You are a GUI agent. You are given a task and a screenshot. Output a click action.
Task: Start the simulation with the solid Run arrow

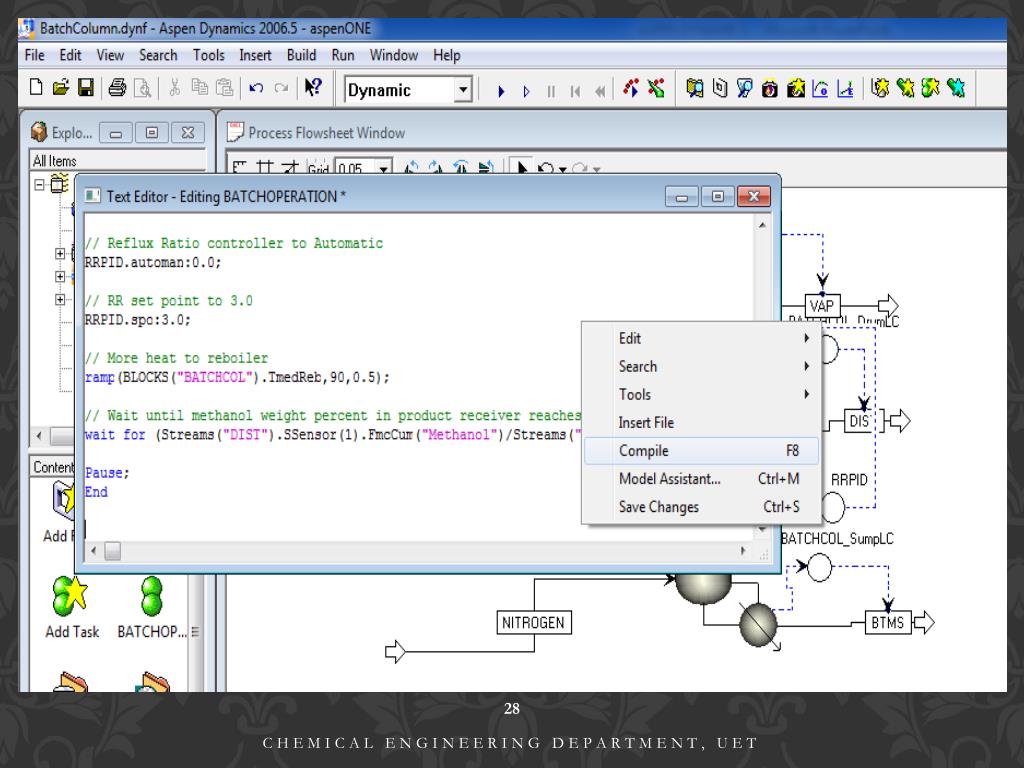501,91
